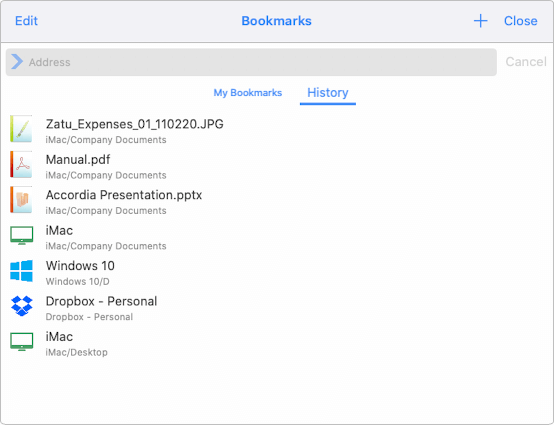This screenshot has width=554, height=425.
Task: Open the JPG image icon for Zatu_Expenses
Action: coord(21,129)
